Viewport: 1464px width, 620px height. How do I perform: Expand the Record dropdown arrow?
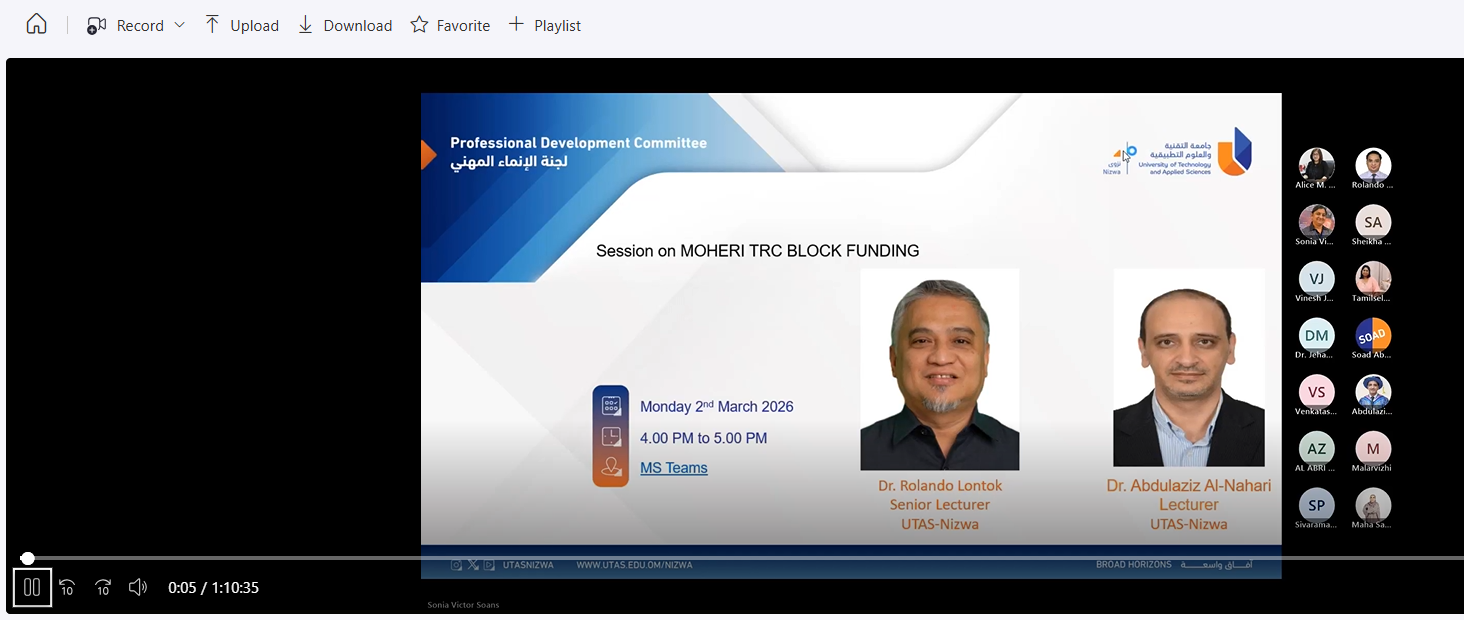(x=180, y=25)
